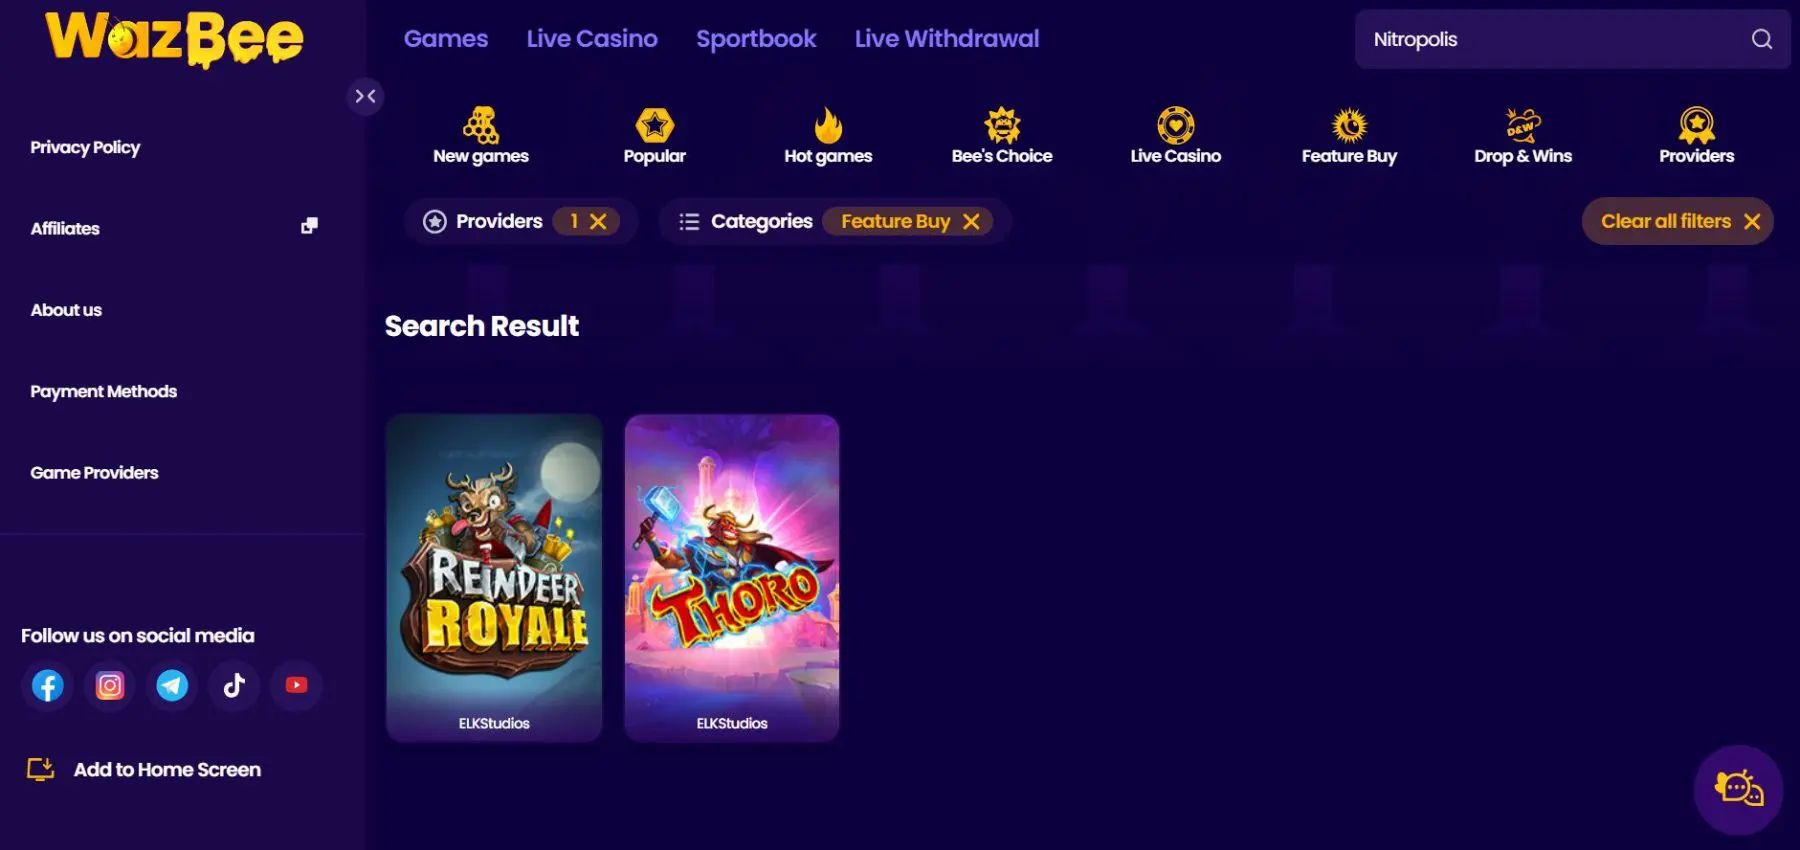Select the Popular star icon
1800x850 pixels.
655,125
